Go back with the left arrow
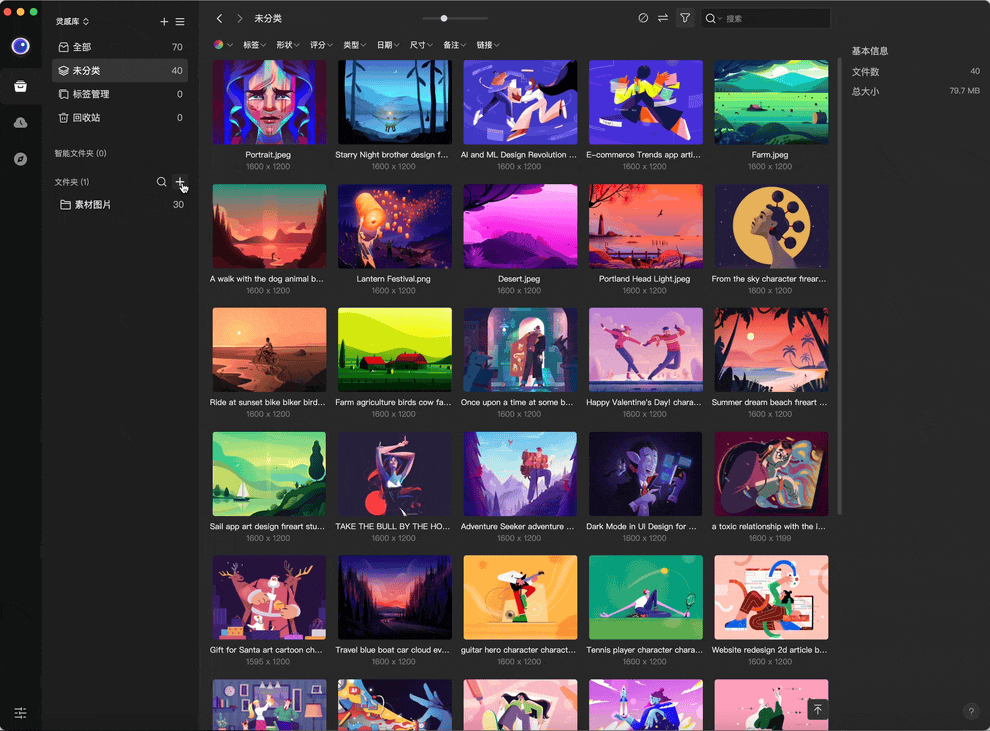Image resolution: width=990 pixels, height=731 pixels. 219,18
